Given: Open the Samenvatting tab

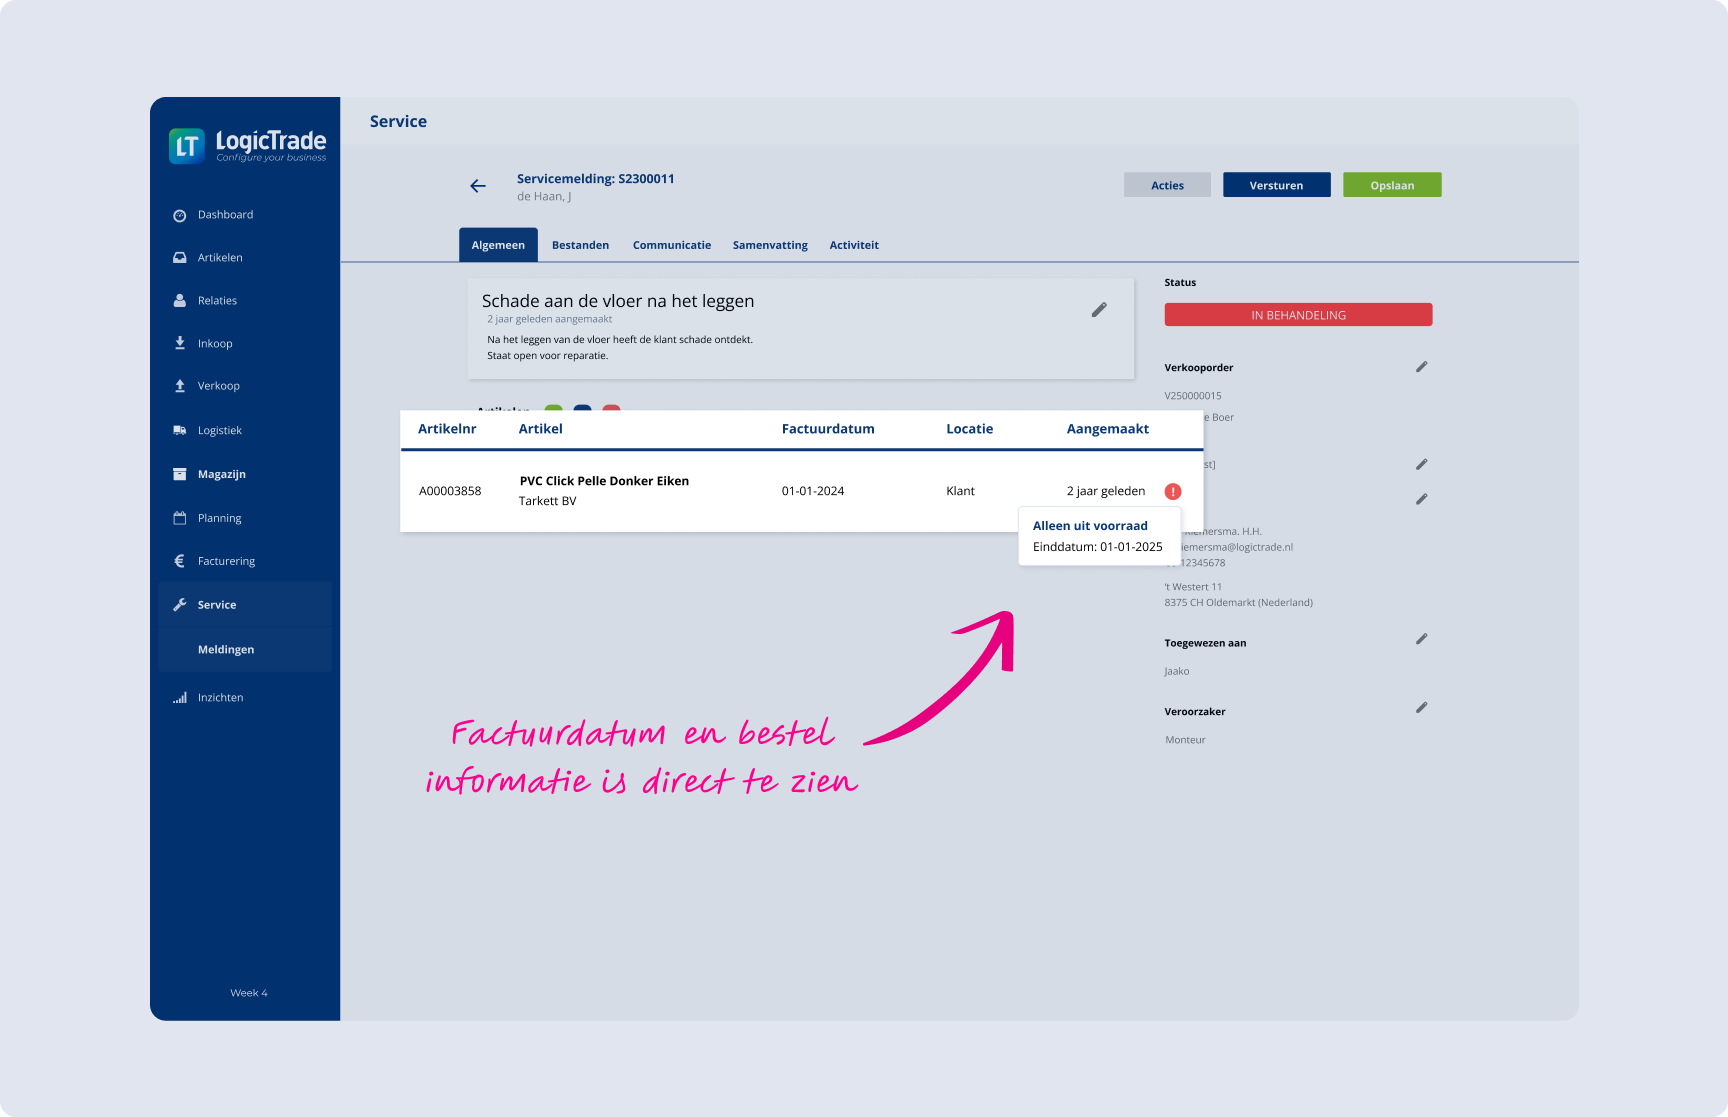Looking at the screenshot, I should coord(770,245).
